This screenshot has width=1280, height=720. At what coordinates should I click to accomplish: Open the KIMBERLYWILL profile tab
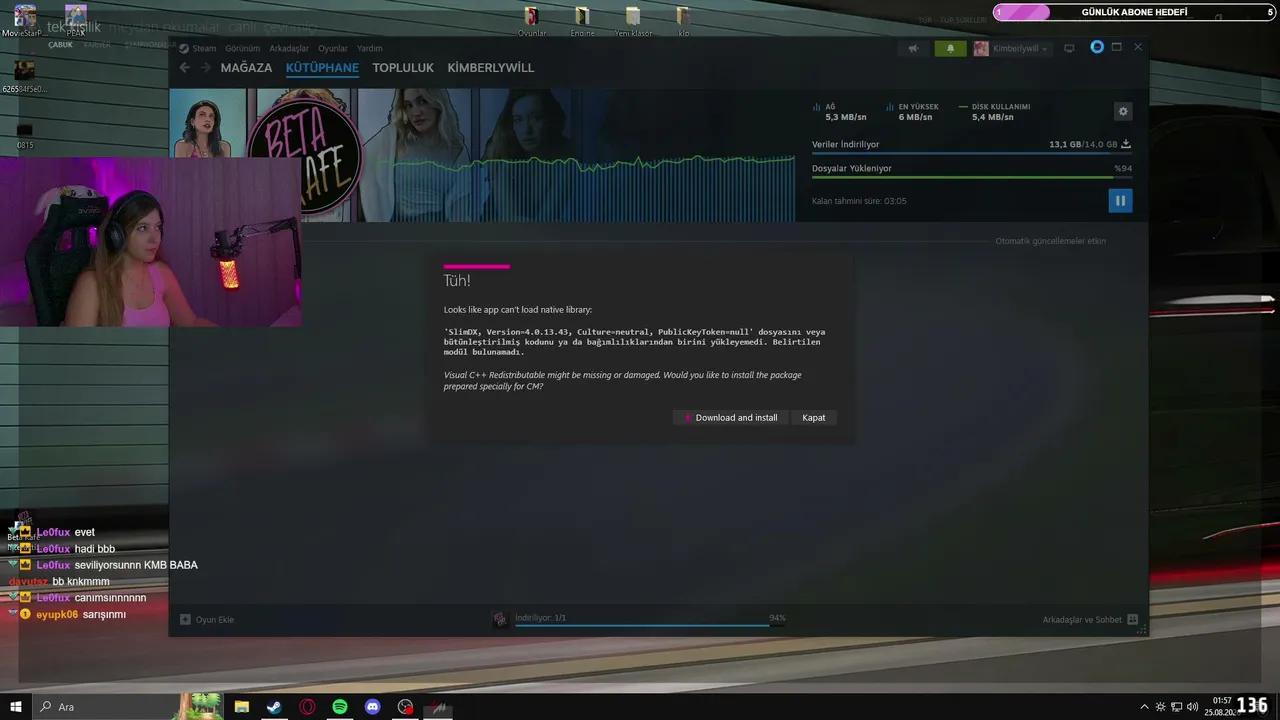point(491,68)
